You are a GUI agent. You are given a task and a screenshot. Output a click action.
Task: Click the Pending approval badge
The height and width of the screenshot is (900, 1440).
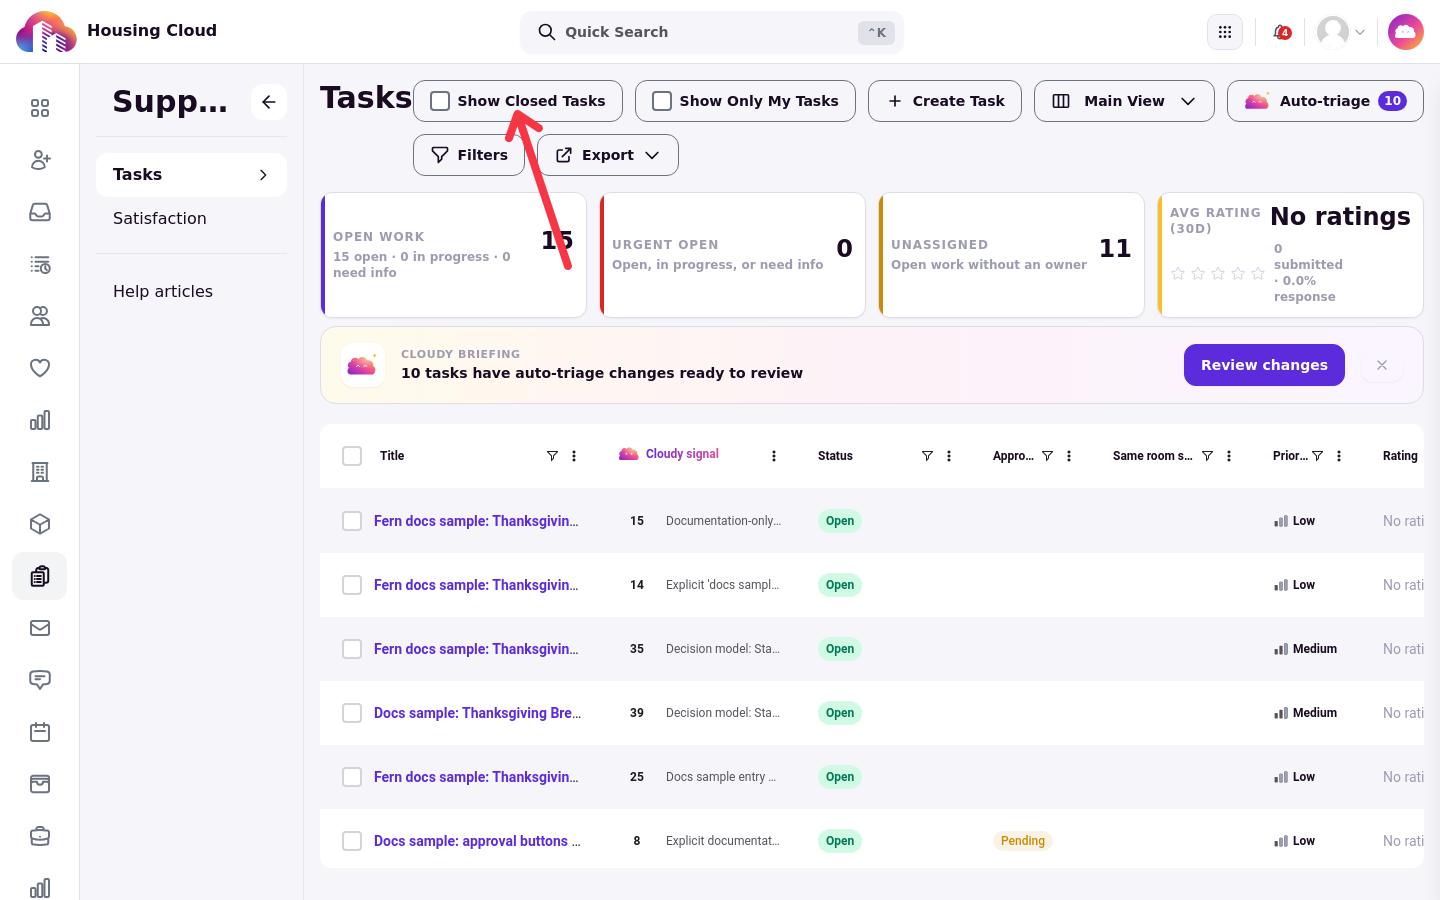(x=1023, y=841)
